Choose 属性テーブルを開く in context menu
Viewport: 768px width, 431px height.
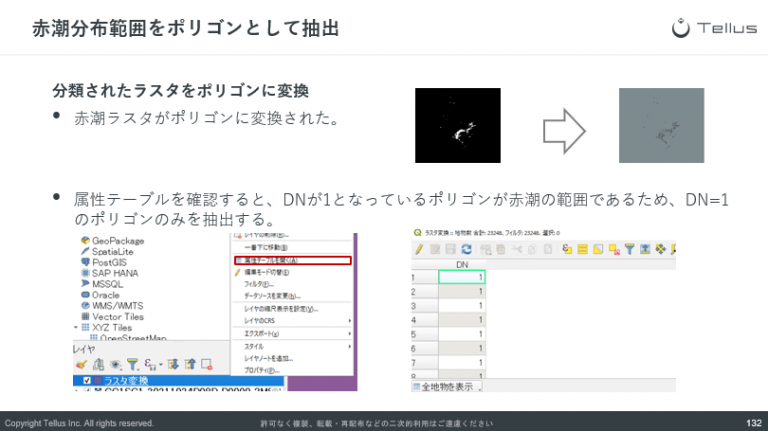click(293, 260)
